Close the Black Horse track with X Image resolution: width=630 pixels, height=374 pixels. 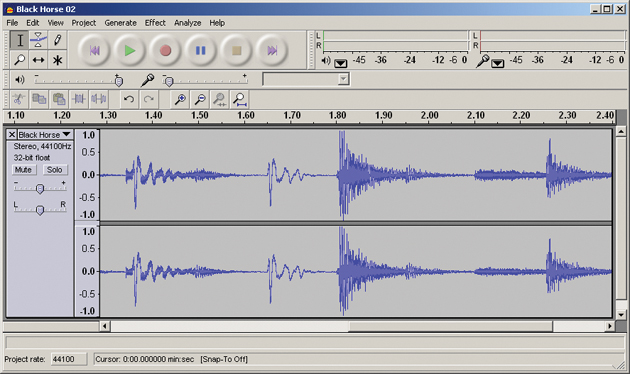tap(12, 135)
